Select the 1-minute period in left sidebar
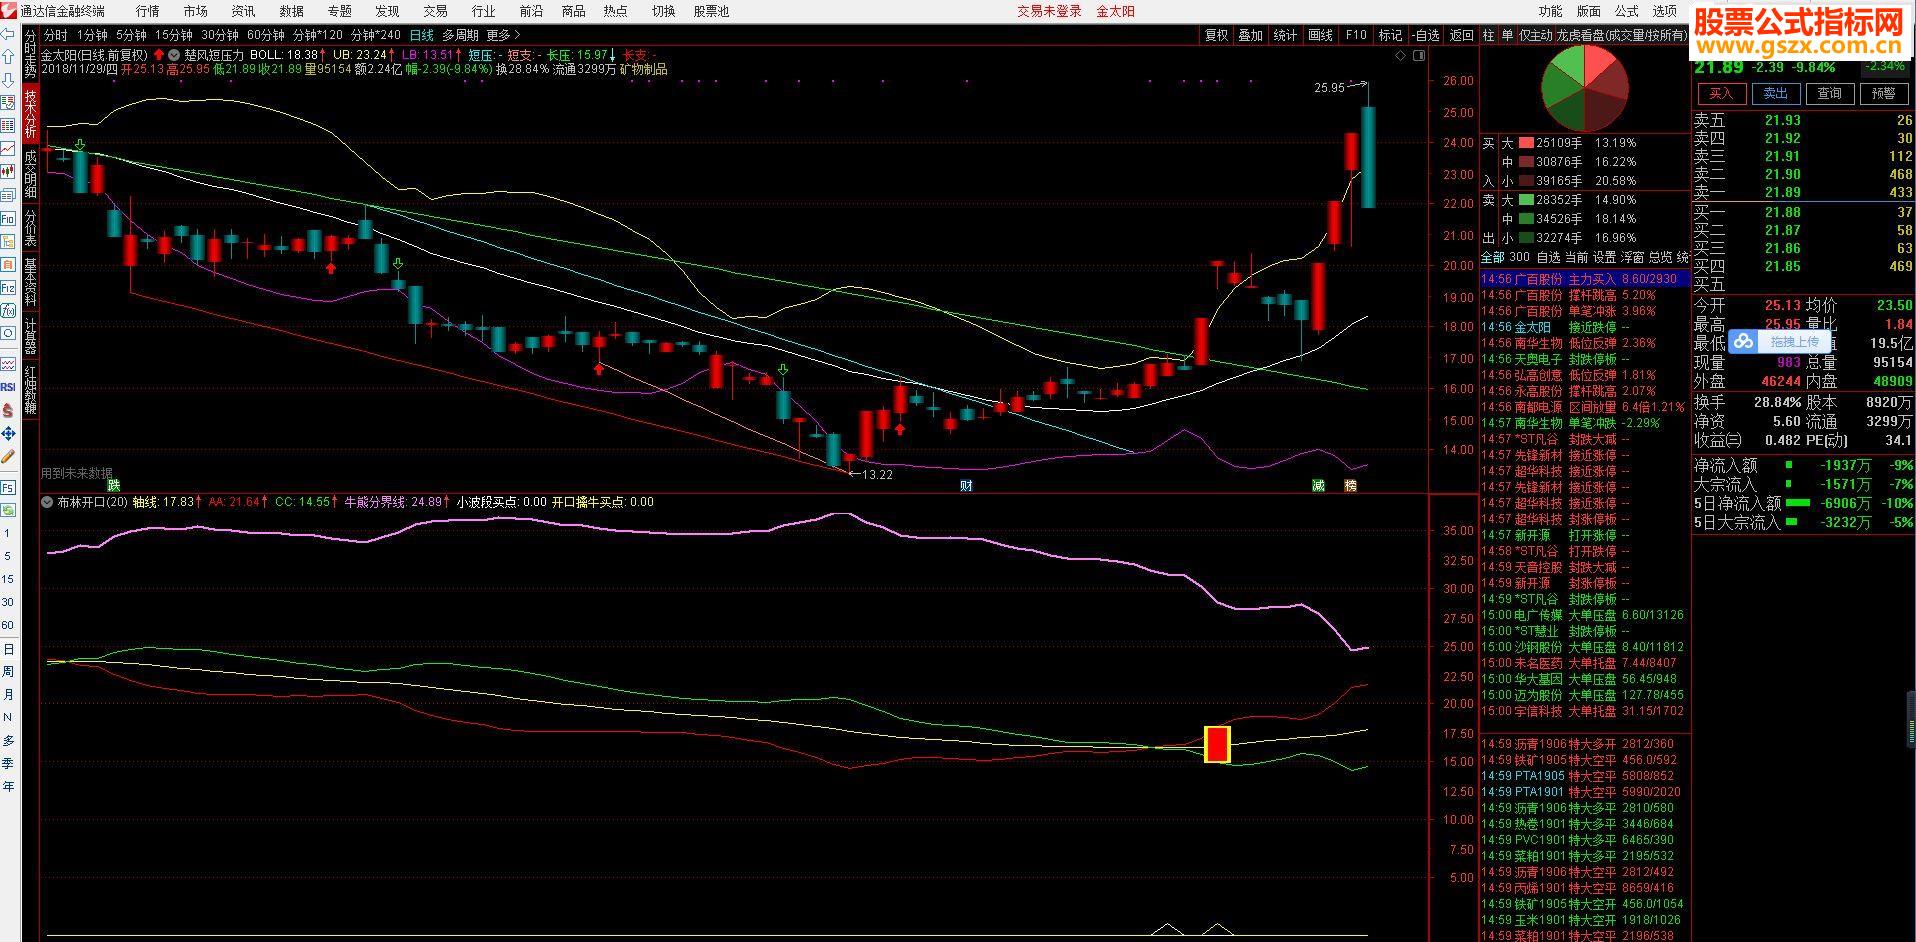 tap(8, 533)
